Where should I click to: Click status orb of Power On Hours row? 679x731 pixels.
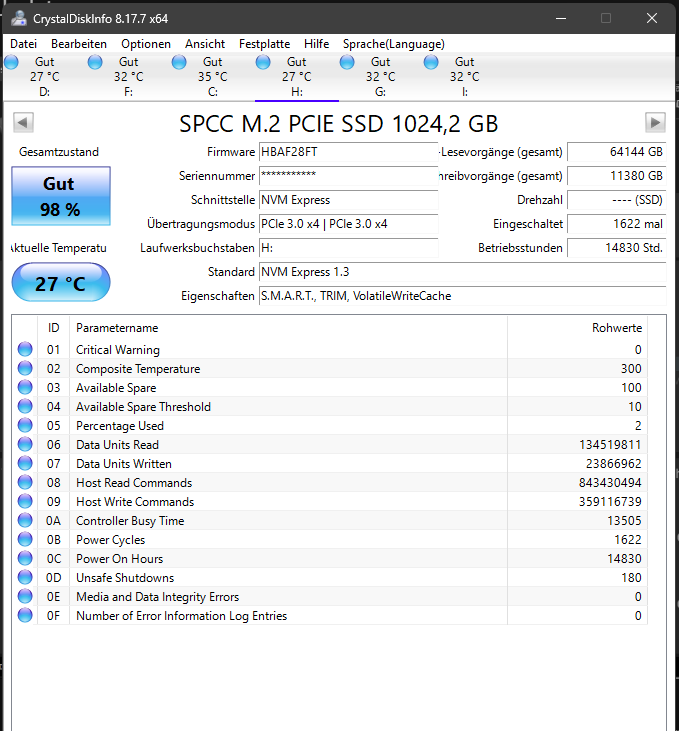point(25,559)
